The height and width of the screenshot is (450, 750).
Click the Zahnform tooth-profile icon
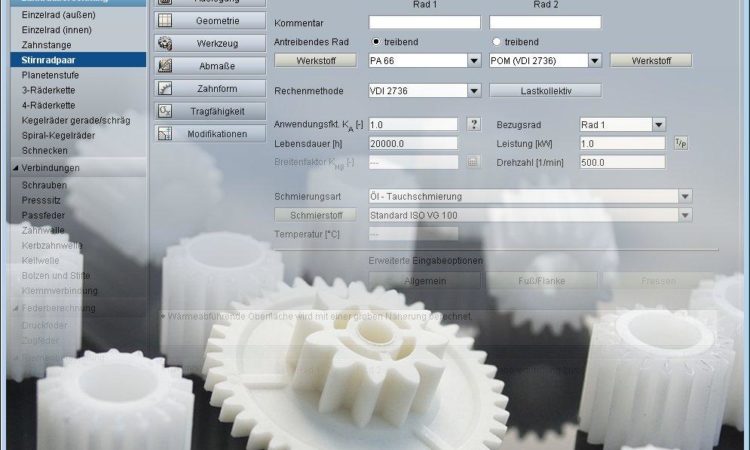(x=165, y=88)
